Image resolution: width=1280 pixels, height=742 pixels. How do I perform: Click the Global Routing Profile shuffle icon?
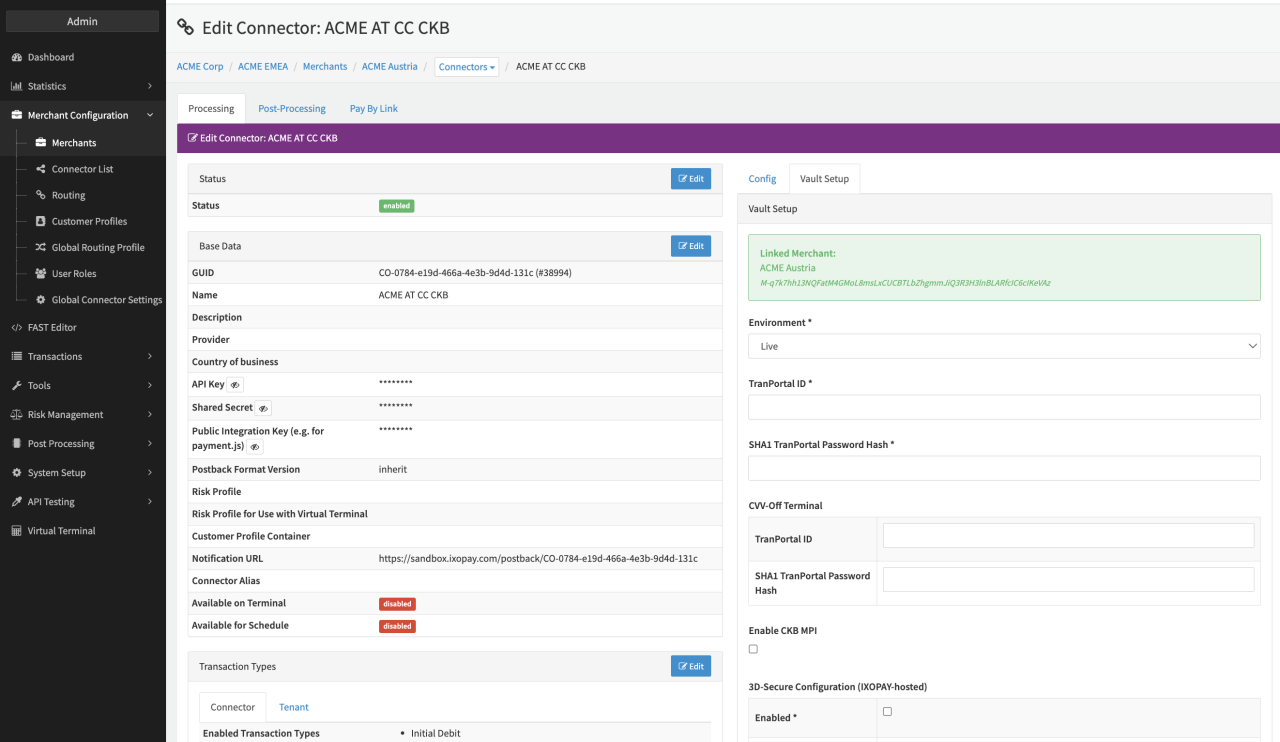coord(41,247)
